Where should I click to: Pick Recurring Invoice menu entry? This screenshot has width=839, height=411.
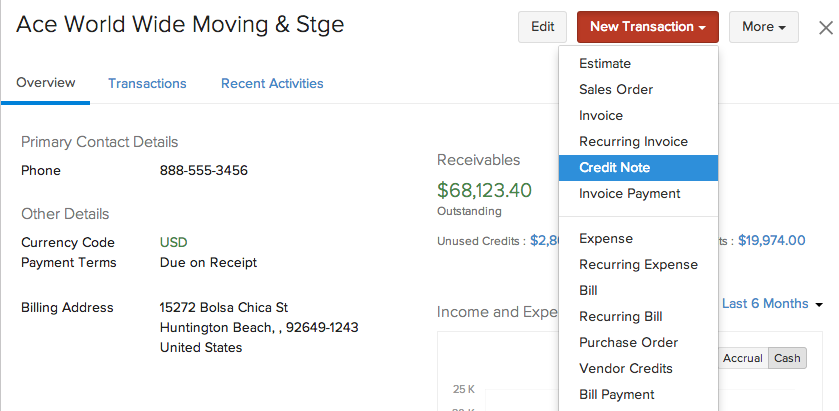633,142
